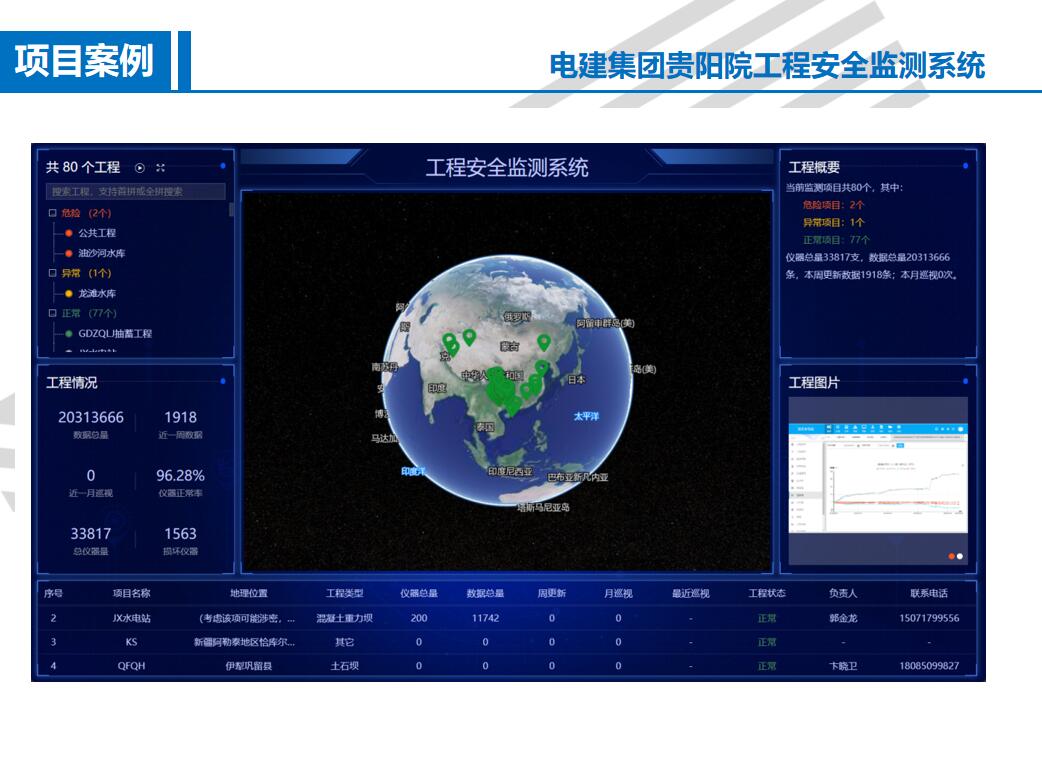Viewport: 1042px width, 774px height.
Task: Click the 工程安全监测系统 dashboard title
Action: coord(507,167)
